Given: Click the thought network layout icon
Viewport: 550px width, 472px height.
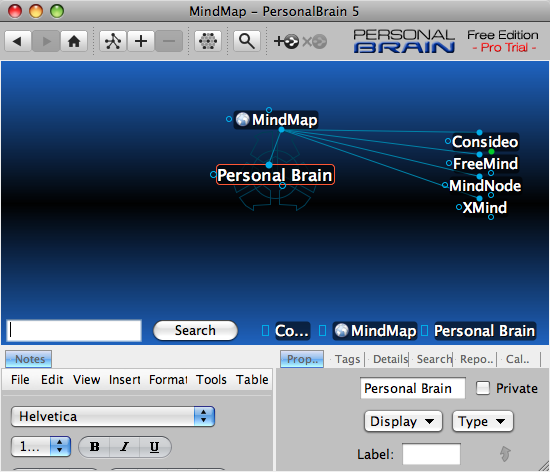Looking at the screenshot, I should click(113, 41).
